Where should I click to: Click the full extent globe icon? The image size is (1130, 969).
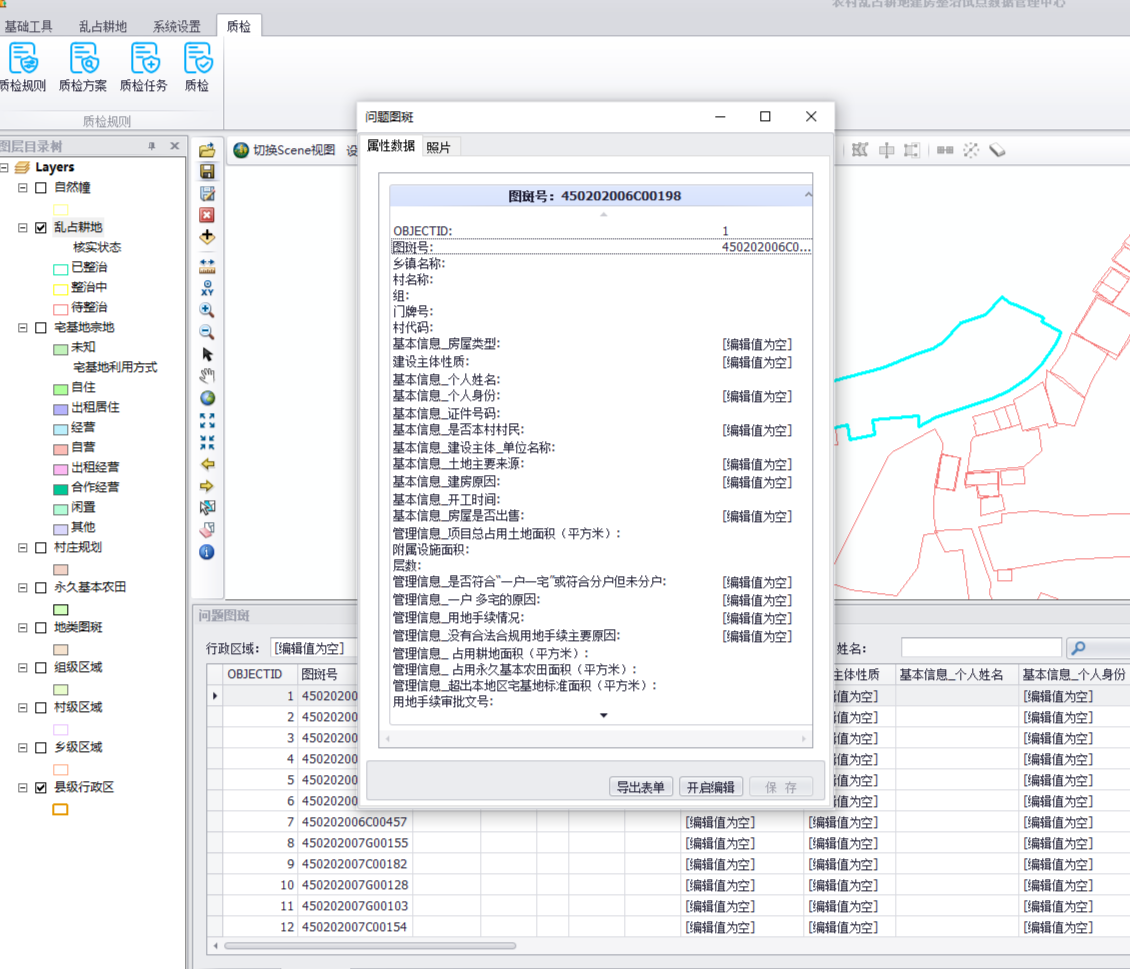click(207, 398)
